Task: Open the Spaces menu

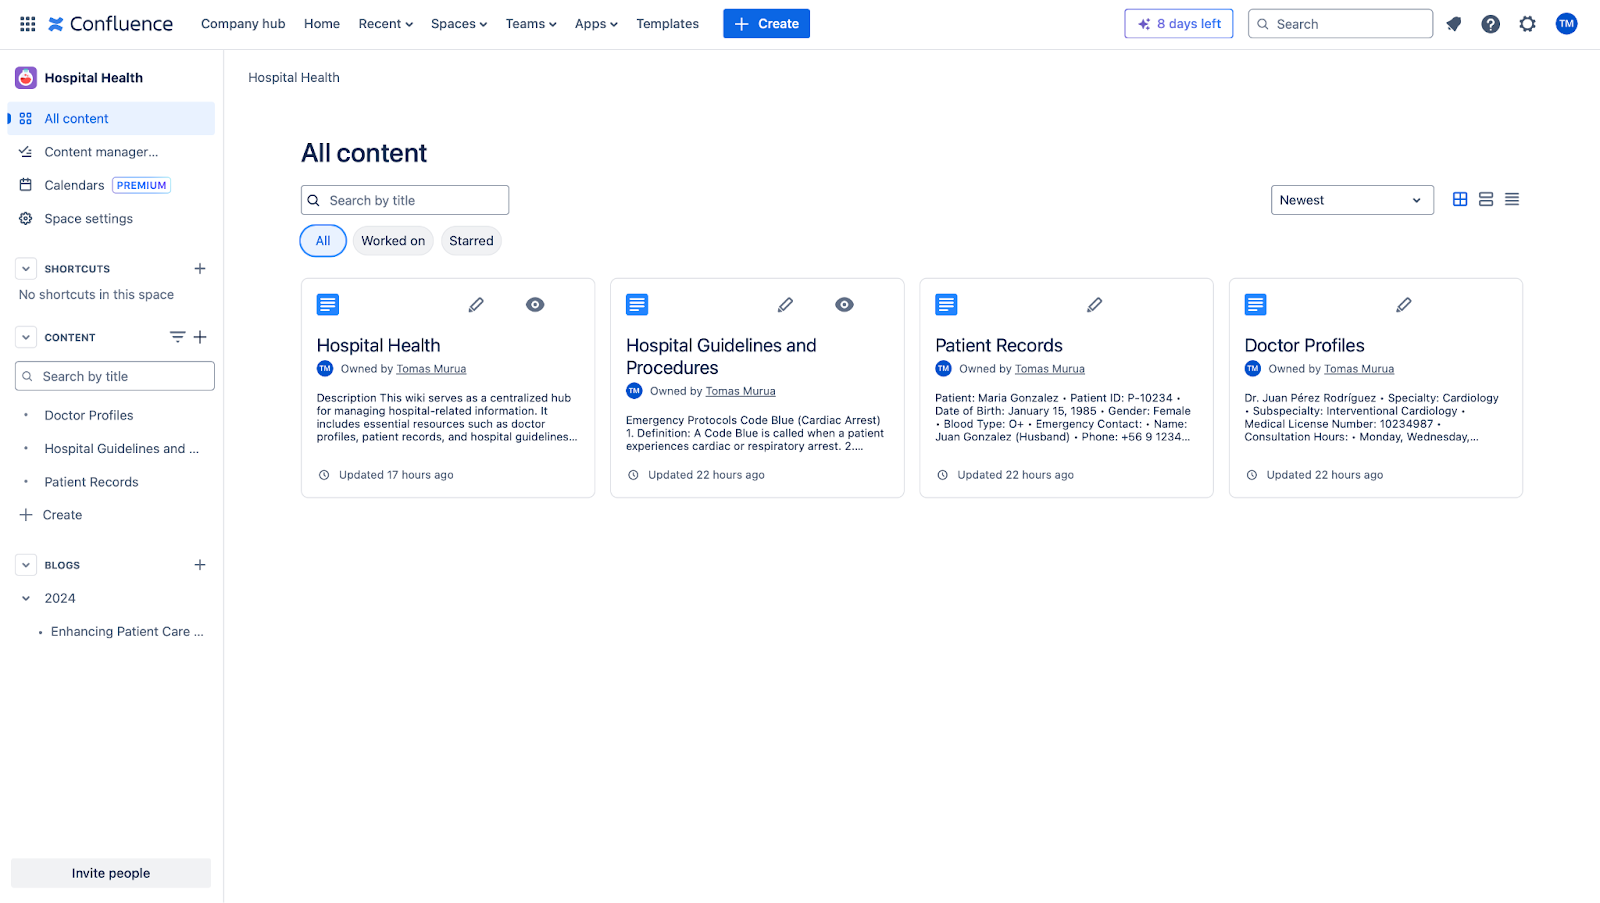Action: tap(459, 24)
